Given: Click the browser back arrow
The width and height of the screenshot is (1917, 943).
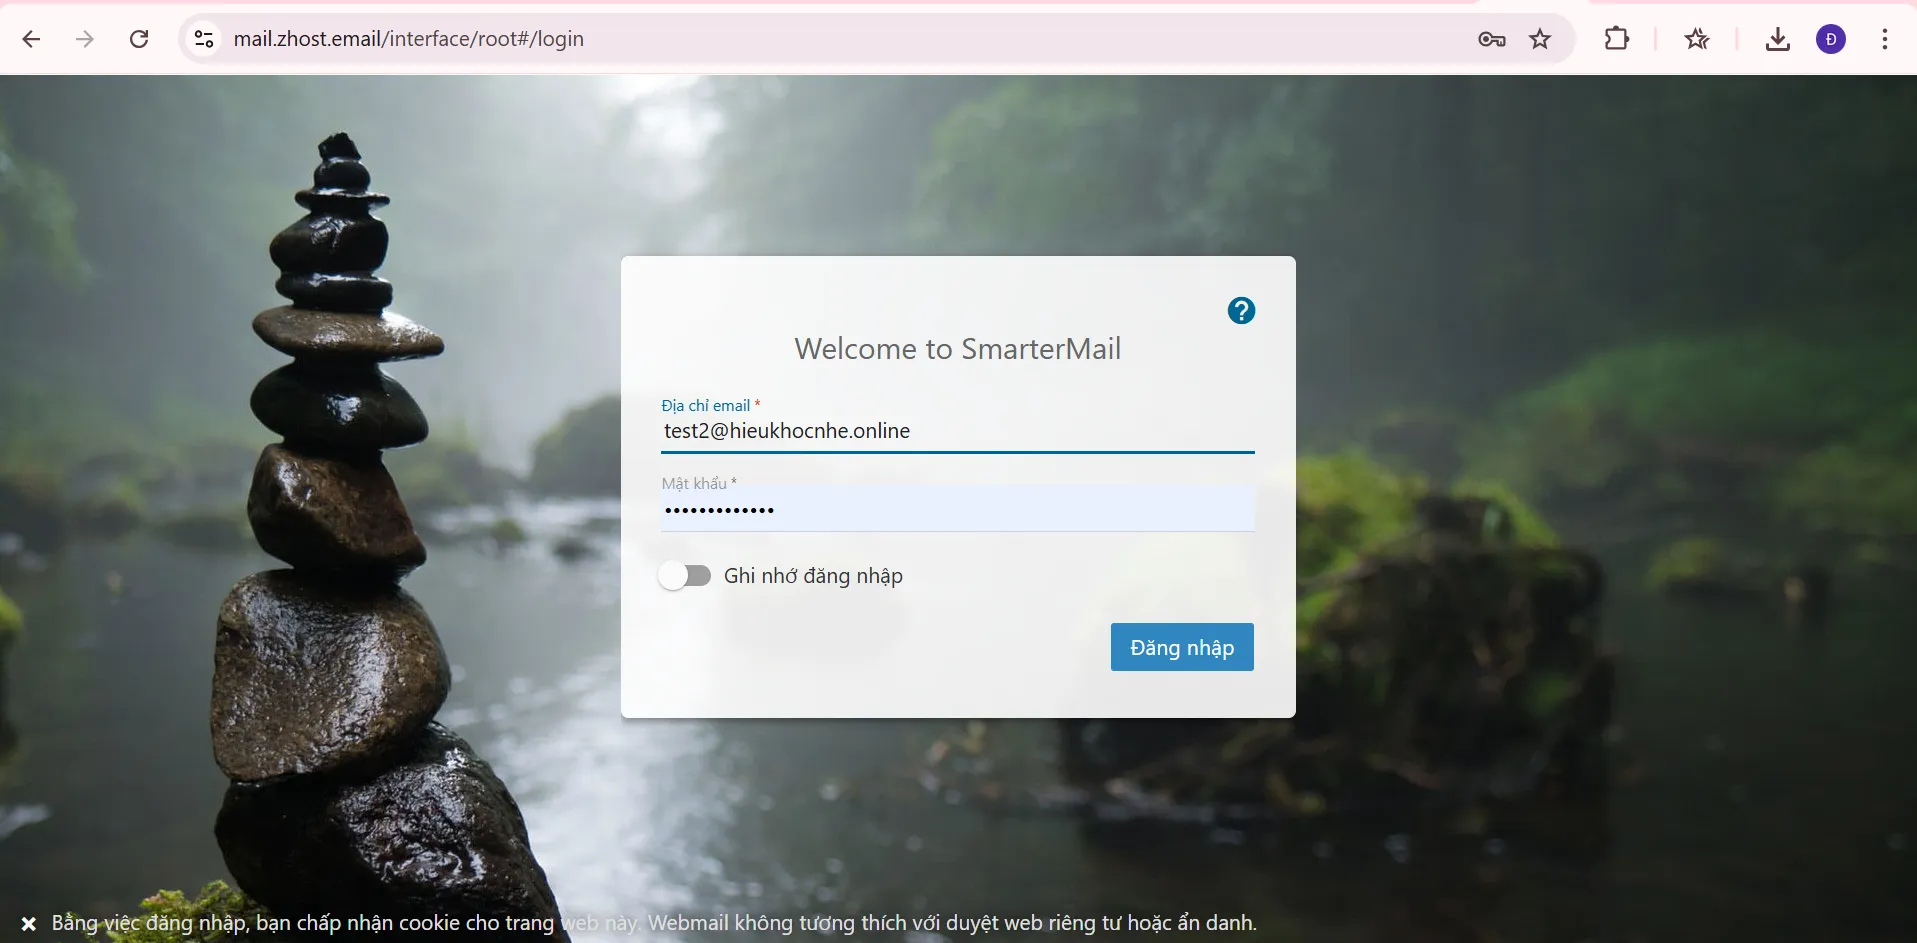Looking at the screenshot, I should coord(32,39).
